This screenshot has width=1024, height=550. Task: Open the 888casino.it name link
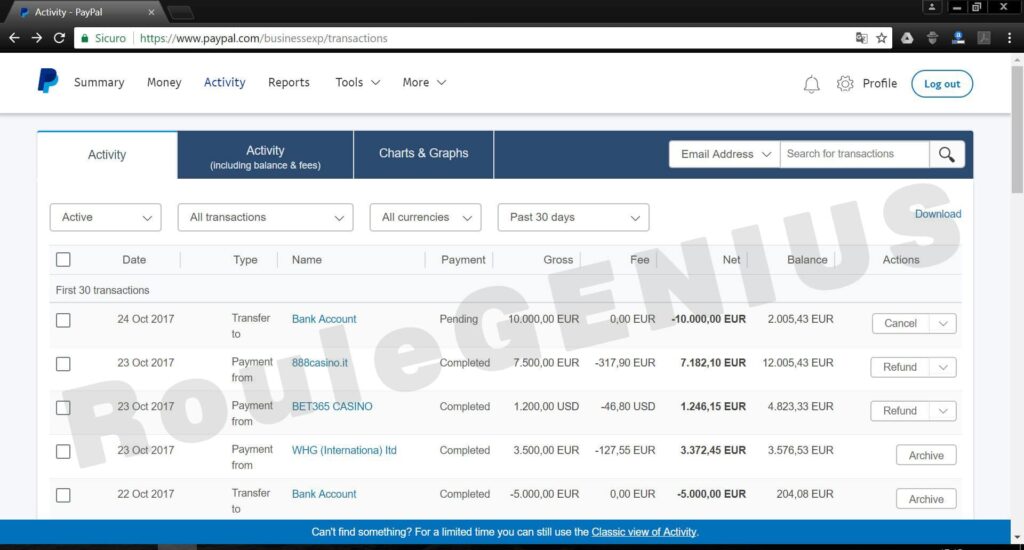(x=319, y=363)
